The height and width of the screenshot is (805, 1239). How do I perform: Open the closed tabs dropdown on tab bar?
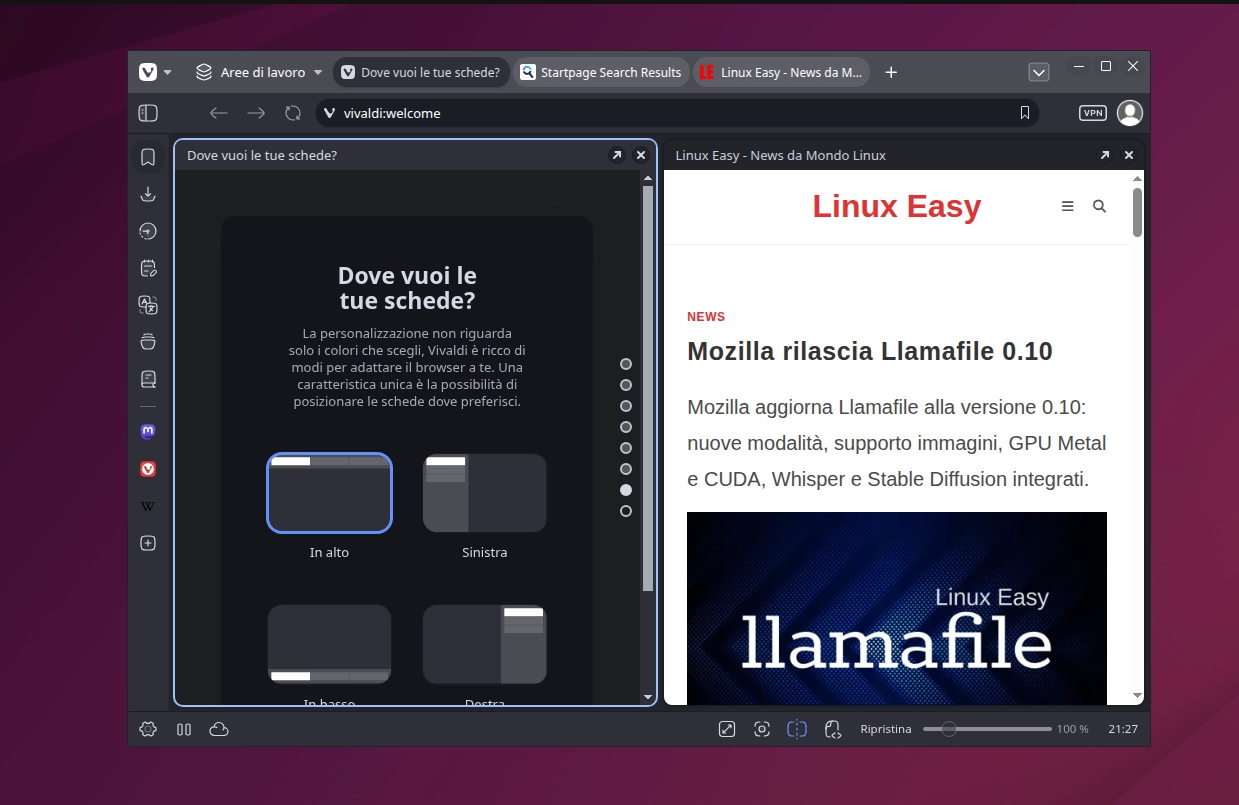1039,71
